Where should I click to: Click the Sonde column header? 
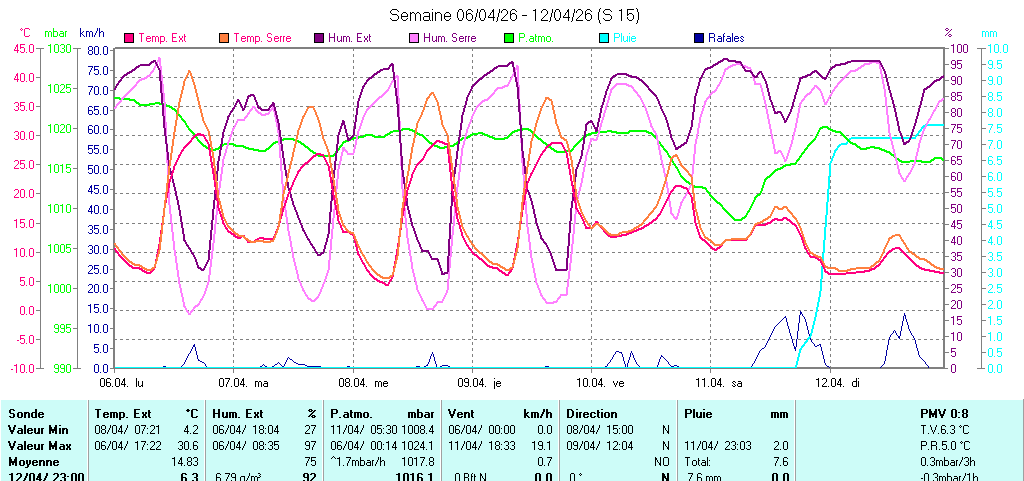(26, 413)
